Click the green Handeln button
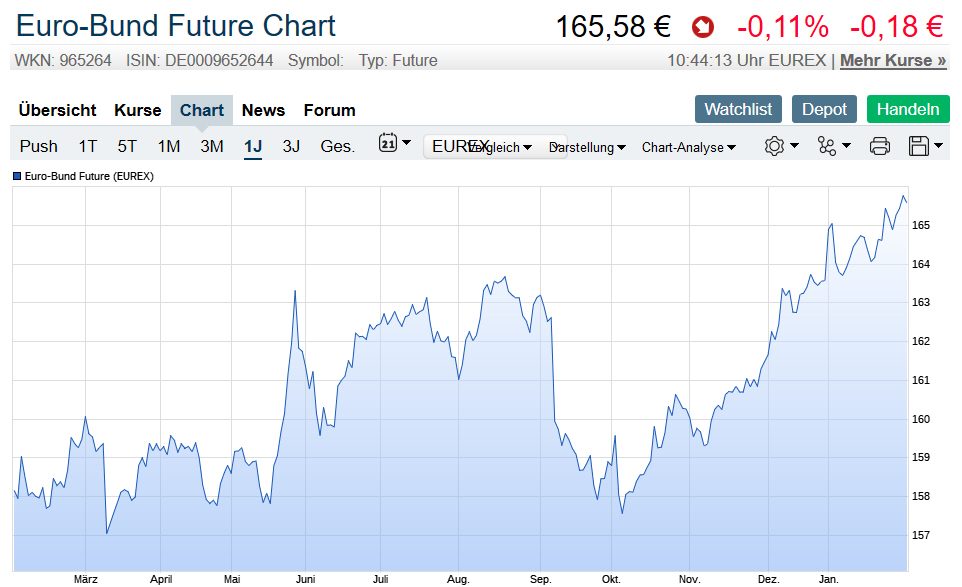This screenshot has height=587, width=962. 908,109
